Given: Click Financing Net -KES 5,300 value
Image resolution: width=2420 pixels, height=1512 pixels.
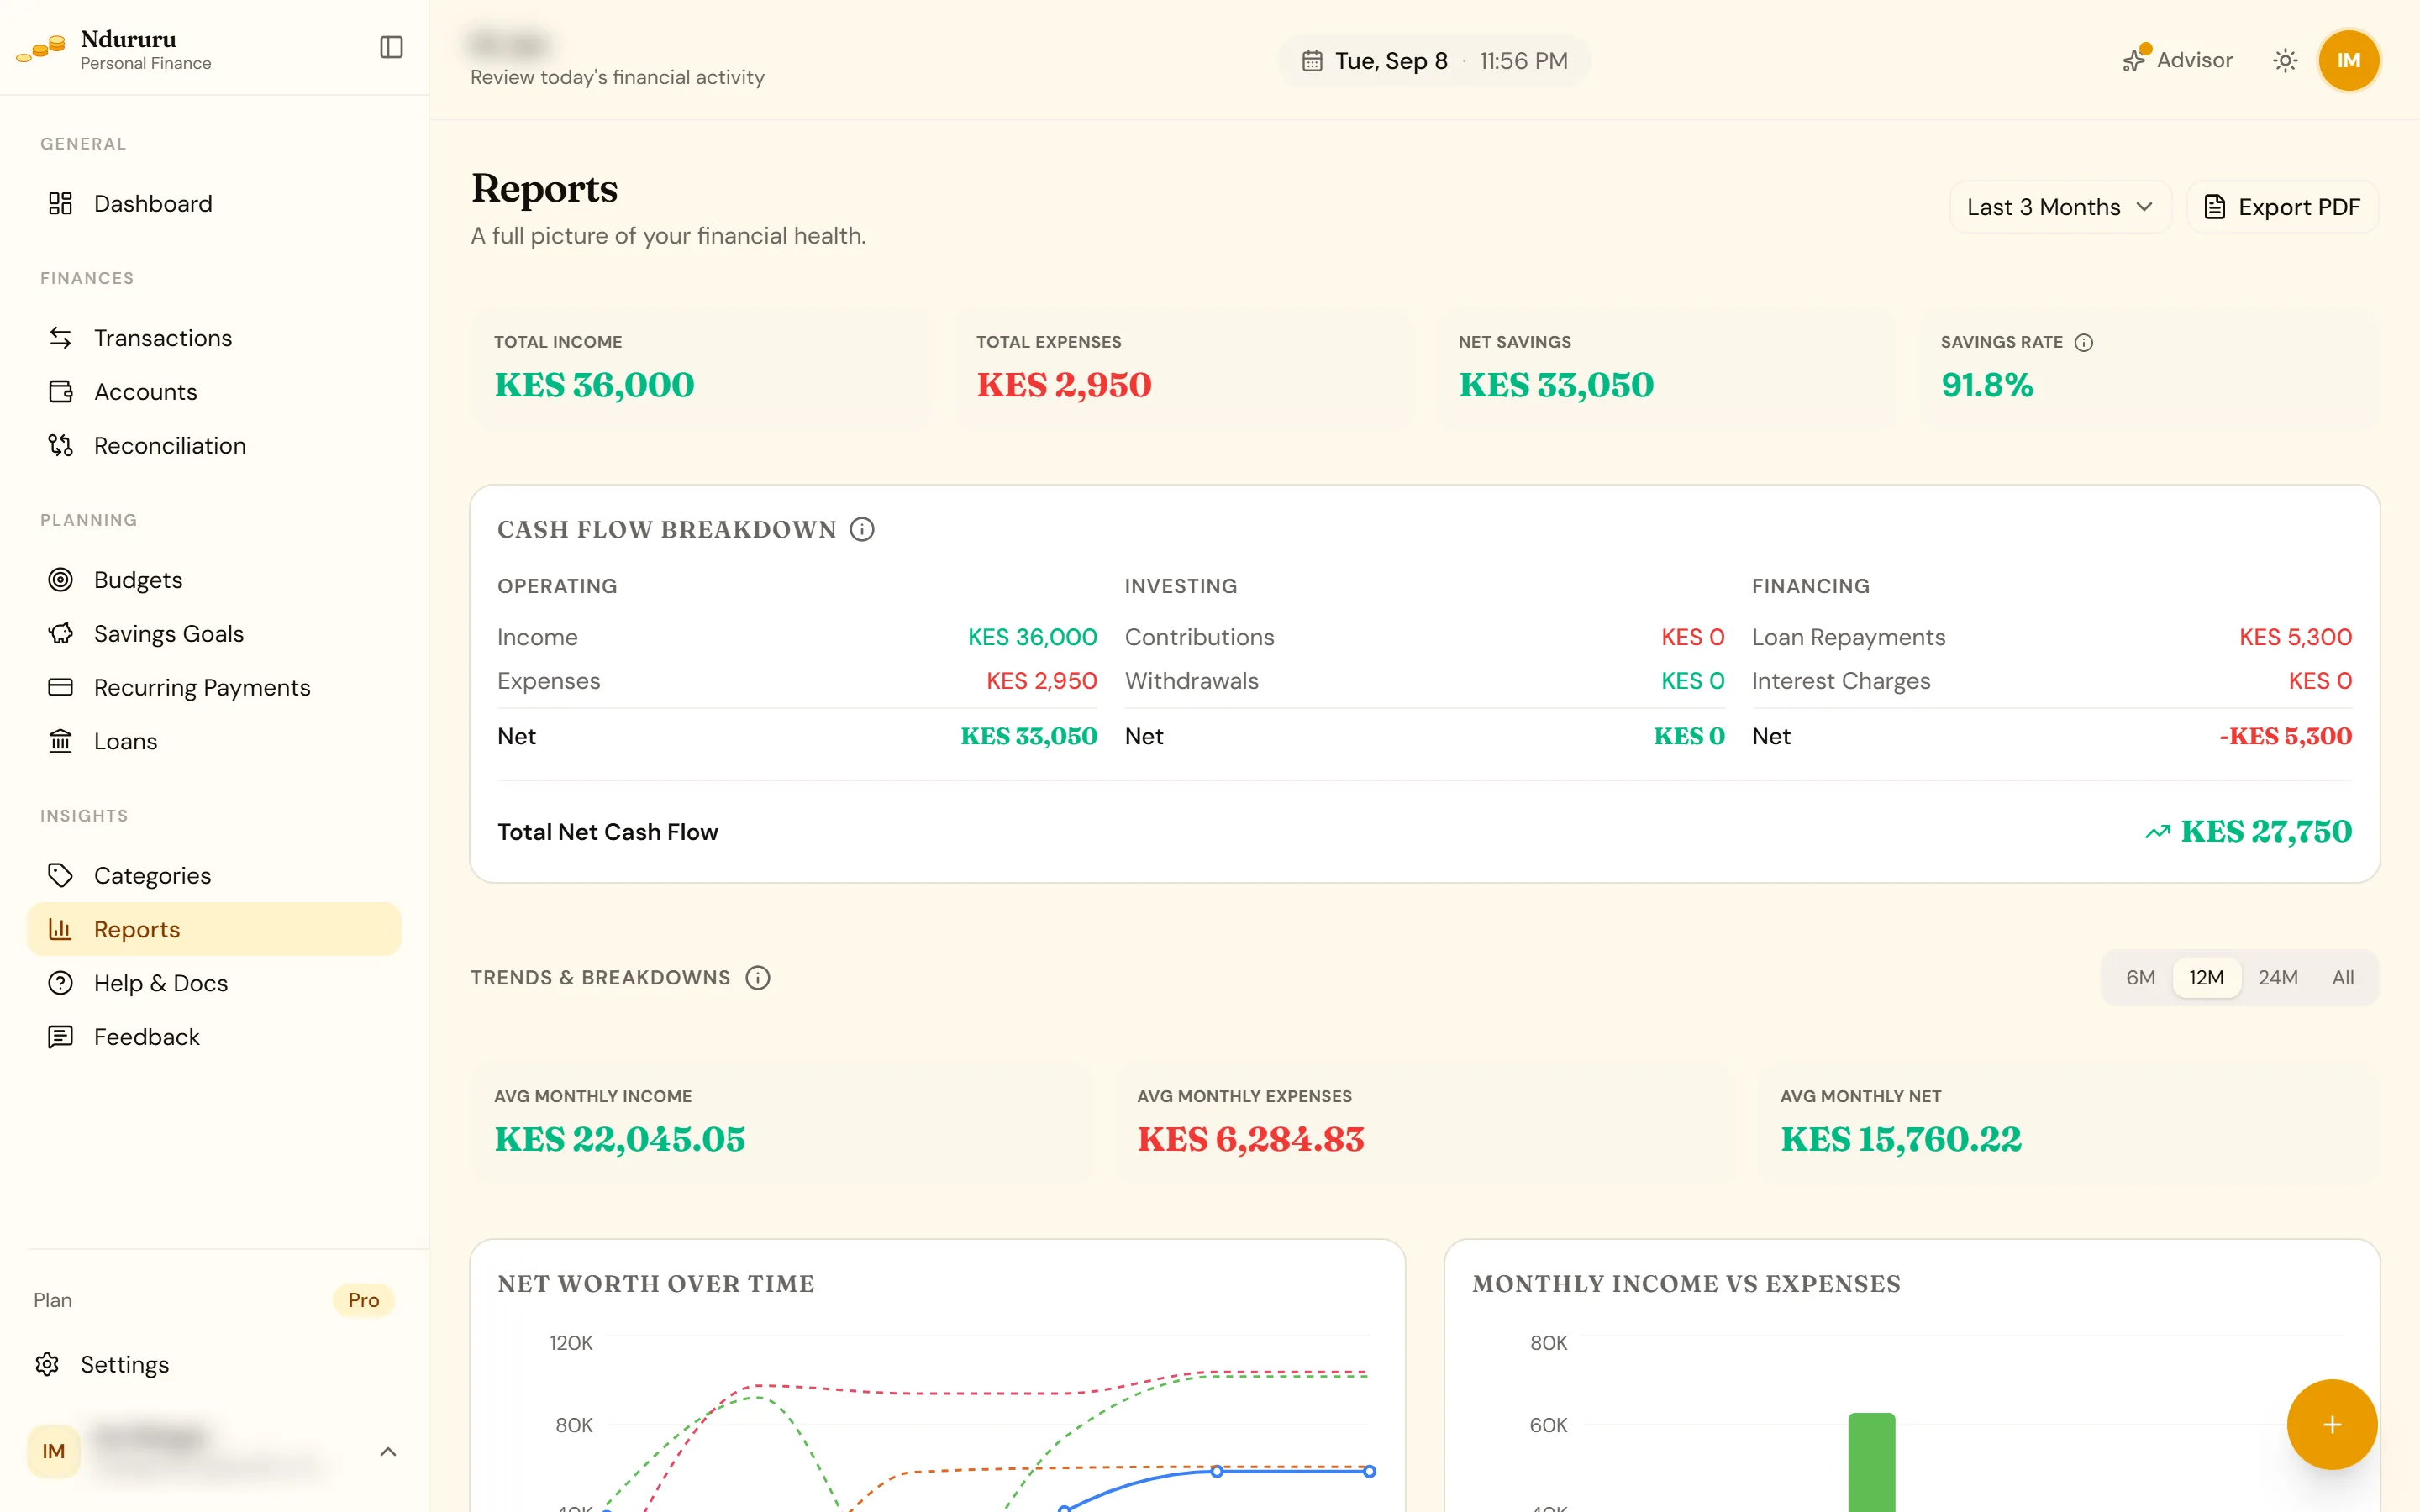Looking at the screenshot, I should point(2285,736).
